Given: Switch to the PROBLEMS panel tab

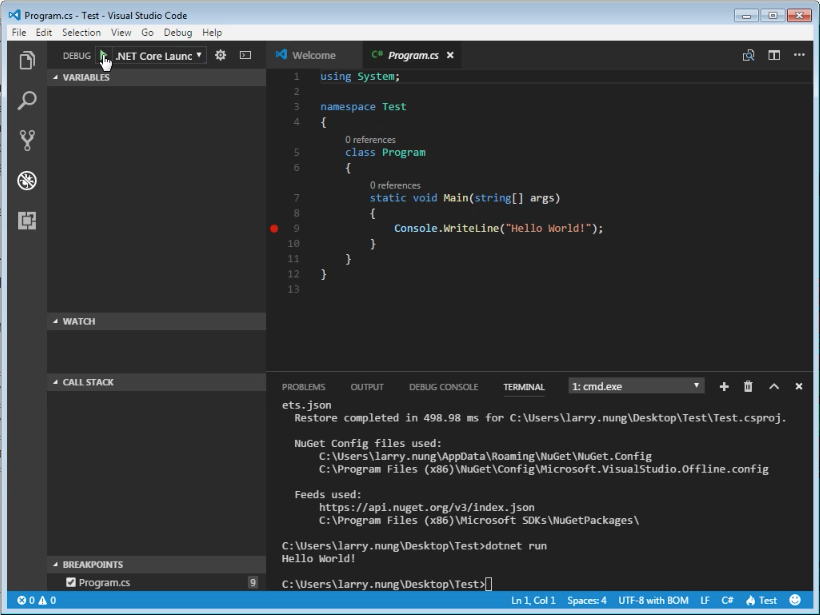Looking at the screenshot, I should pyautogui.click(x=303, y=387).
